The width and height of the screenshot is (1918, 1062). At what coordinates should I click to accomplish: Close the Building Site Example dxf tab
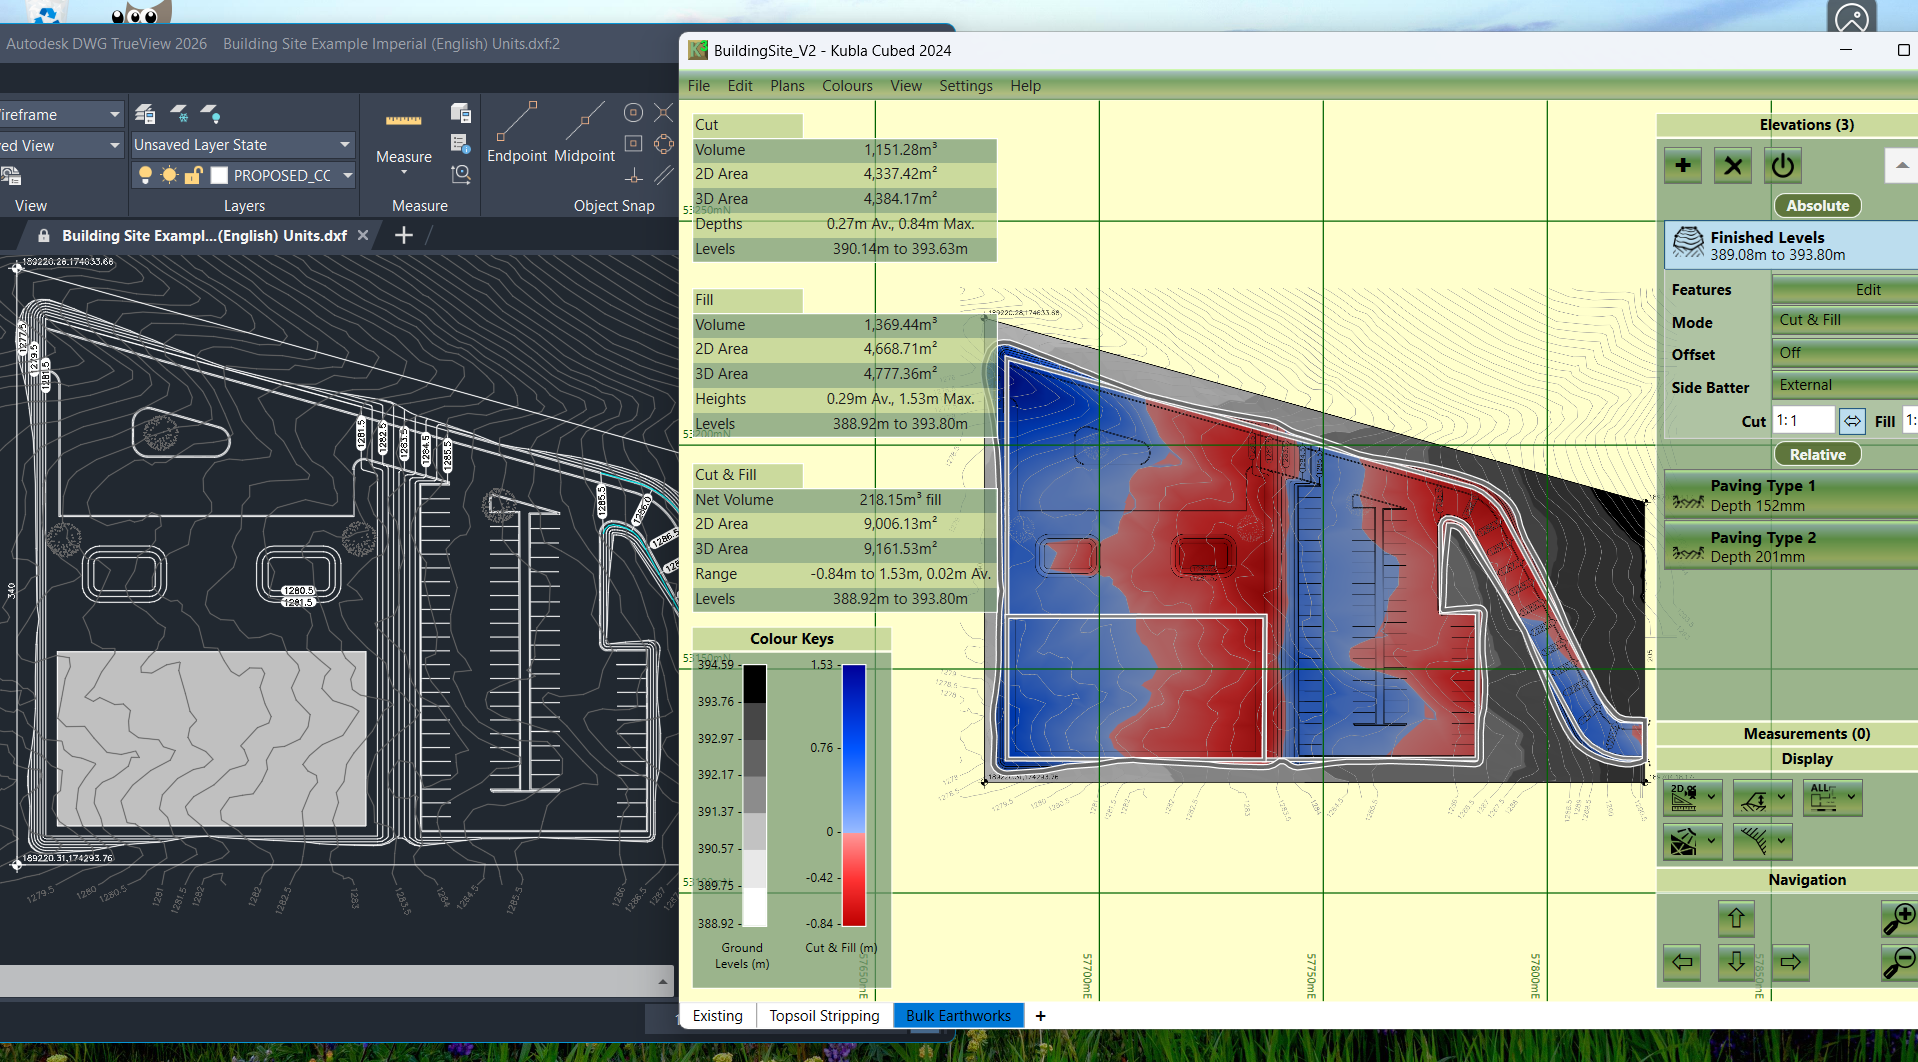coord(363,236)
